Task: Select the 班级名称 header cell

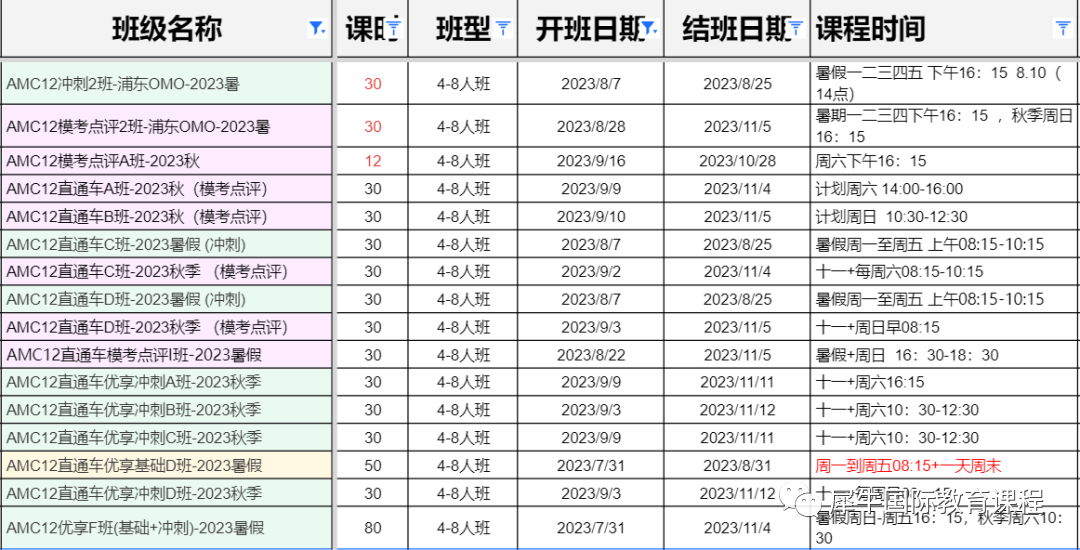Action: coord(167,29)
